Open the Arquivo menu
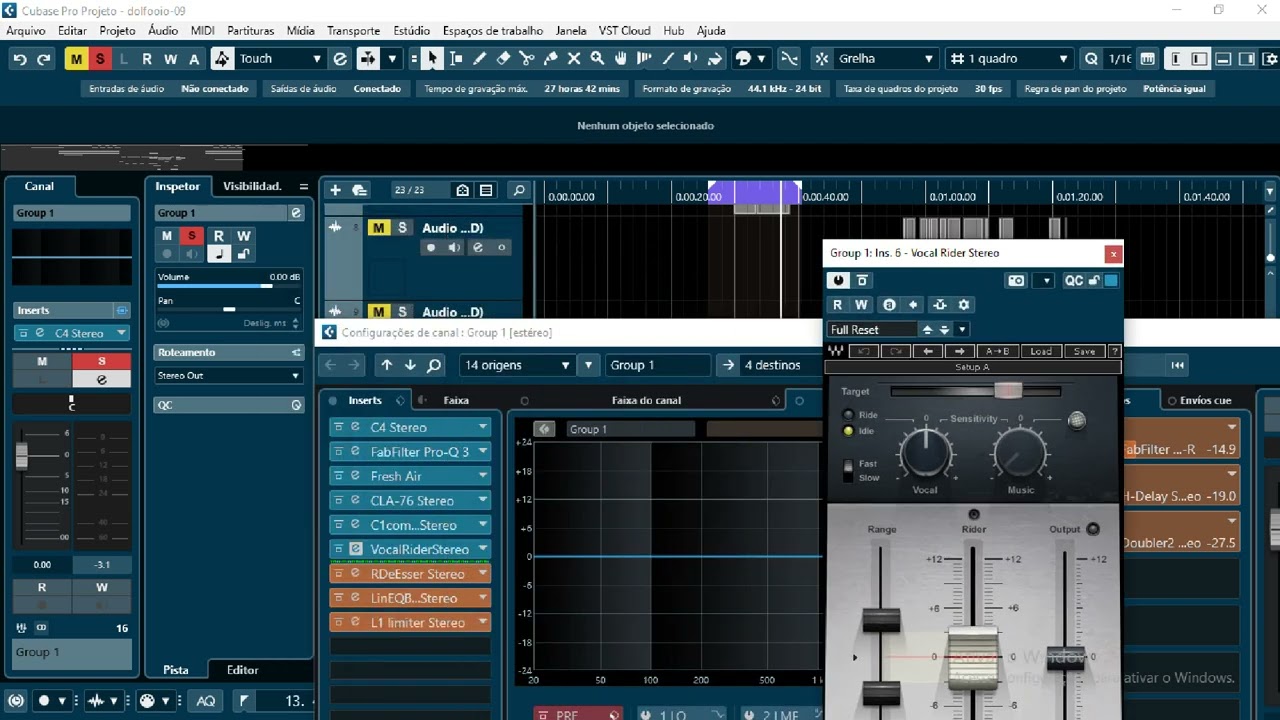Screen dimensions: 1280x720 tap(26, 31)
